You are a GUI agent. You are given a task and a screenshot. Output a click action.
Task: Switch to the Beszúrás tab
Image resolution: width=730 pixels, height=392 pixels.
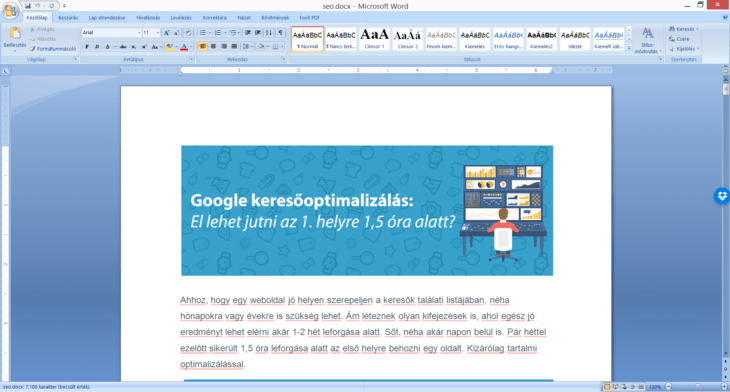68,18
